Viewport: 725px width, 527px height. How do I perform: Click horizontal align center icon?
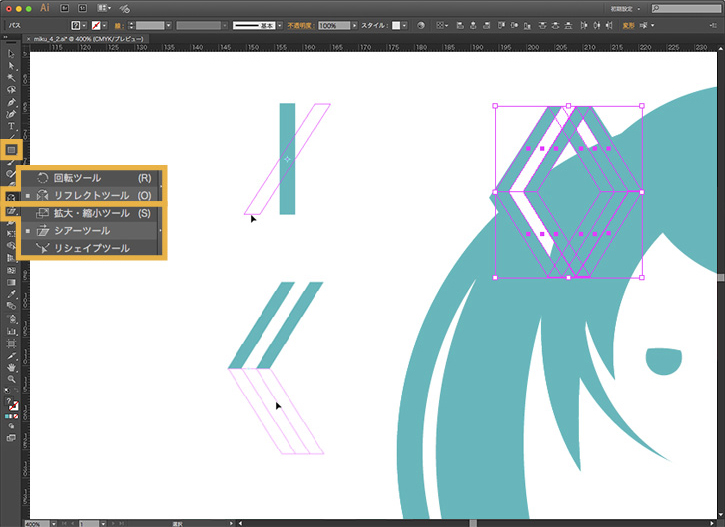[473, 25]
